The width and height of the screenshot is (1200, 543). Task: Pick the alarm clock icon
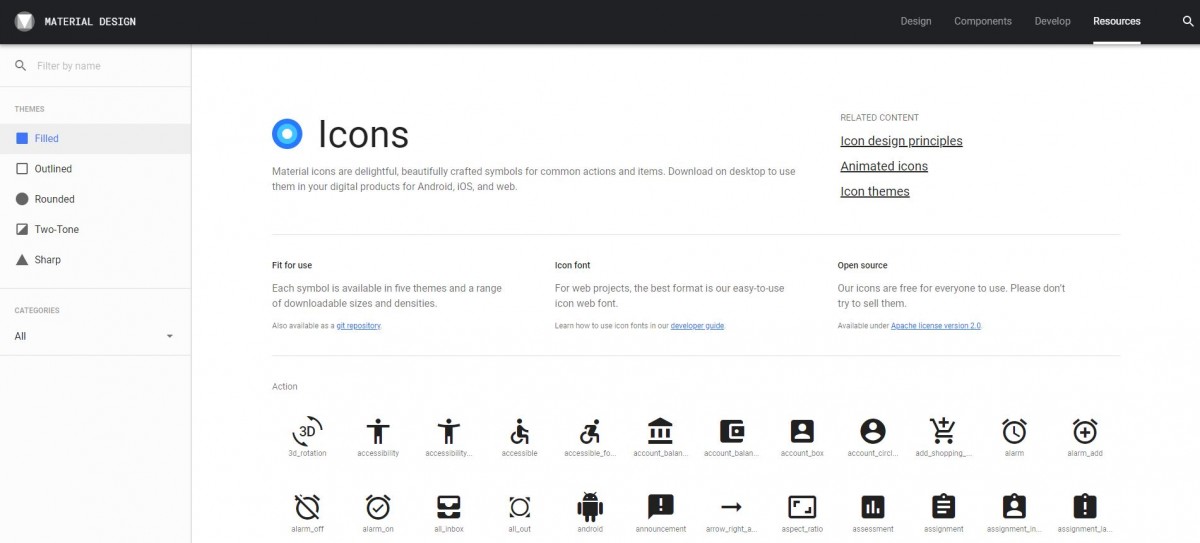[x=1014, y=431]
